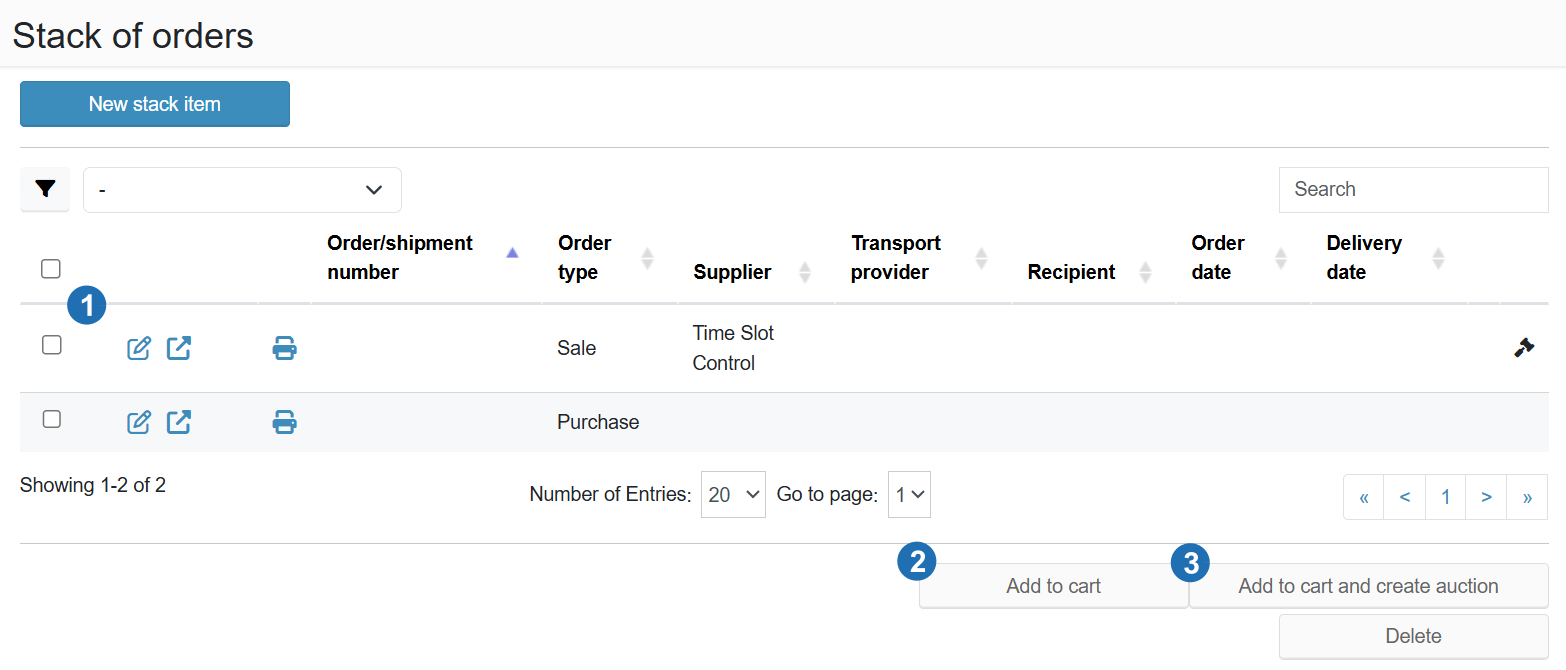The image size is (1566, 670).
Task: Print the Sale order row
Action: (285, 348)
